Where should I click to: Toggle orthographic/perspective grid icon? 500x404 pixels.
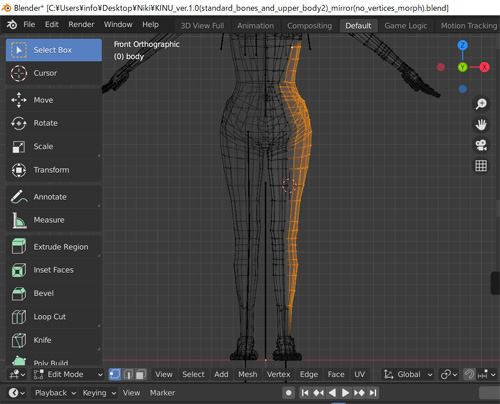click(x=481, y=166)
